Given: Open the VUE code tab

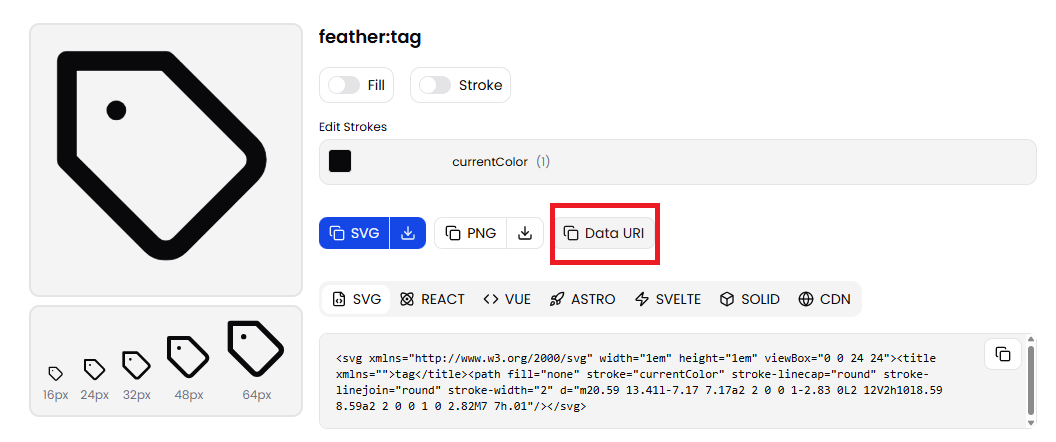Looking at the screenshot, I should click(x=507, y=299).
